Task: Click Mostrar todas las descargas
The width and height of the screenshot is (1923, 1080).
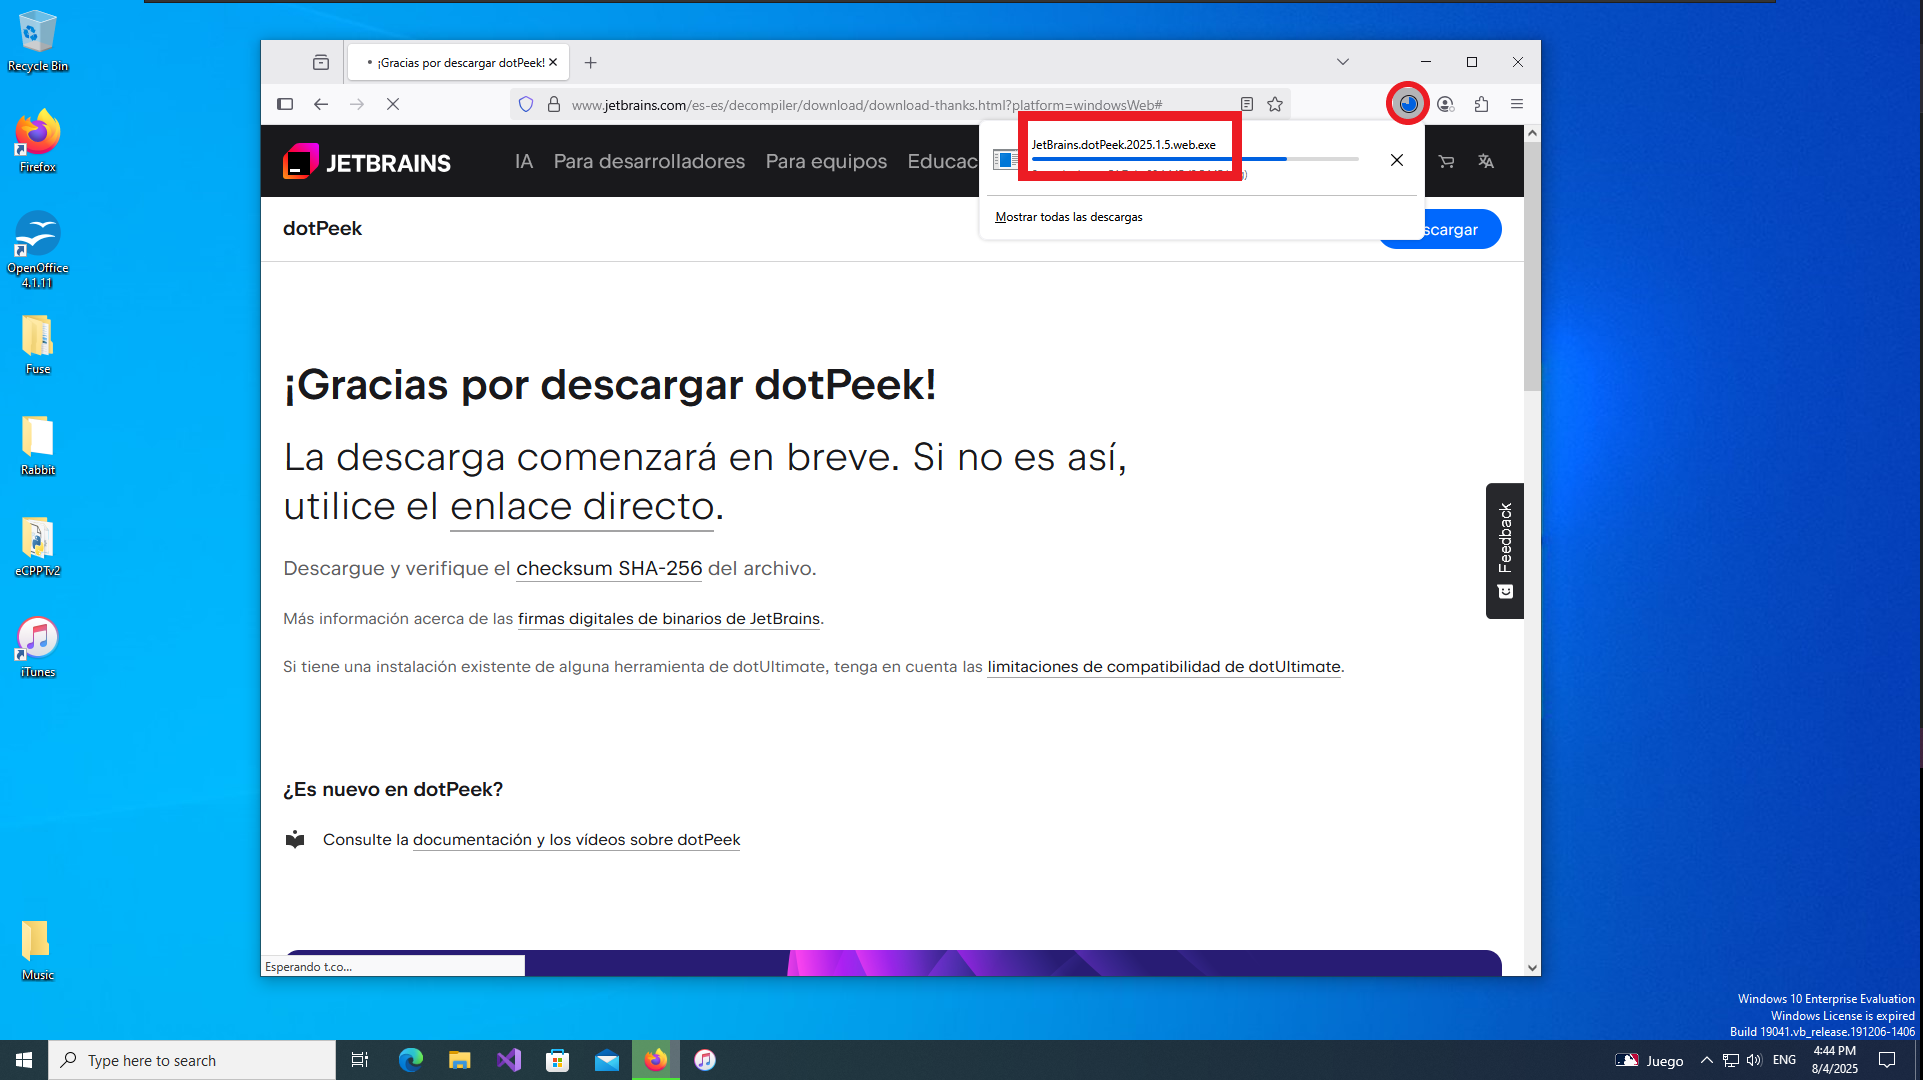Action: point(1069,217)
